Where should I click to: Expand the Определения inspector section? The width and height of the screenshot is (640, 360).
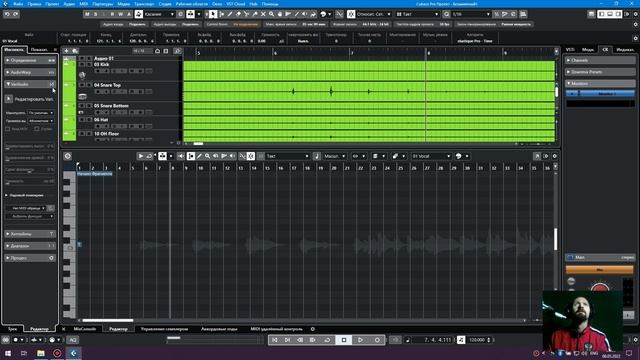(x=29, y=60)
